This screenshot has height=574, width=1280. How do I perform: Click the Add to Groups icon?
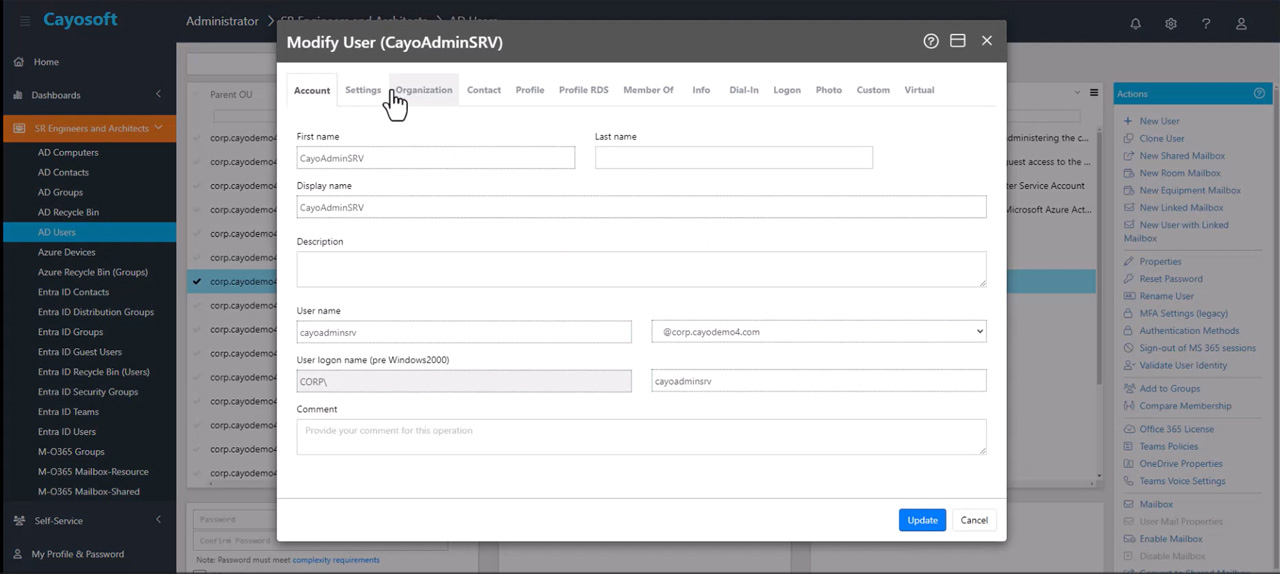click(x=1129, y=388)
